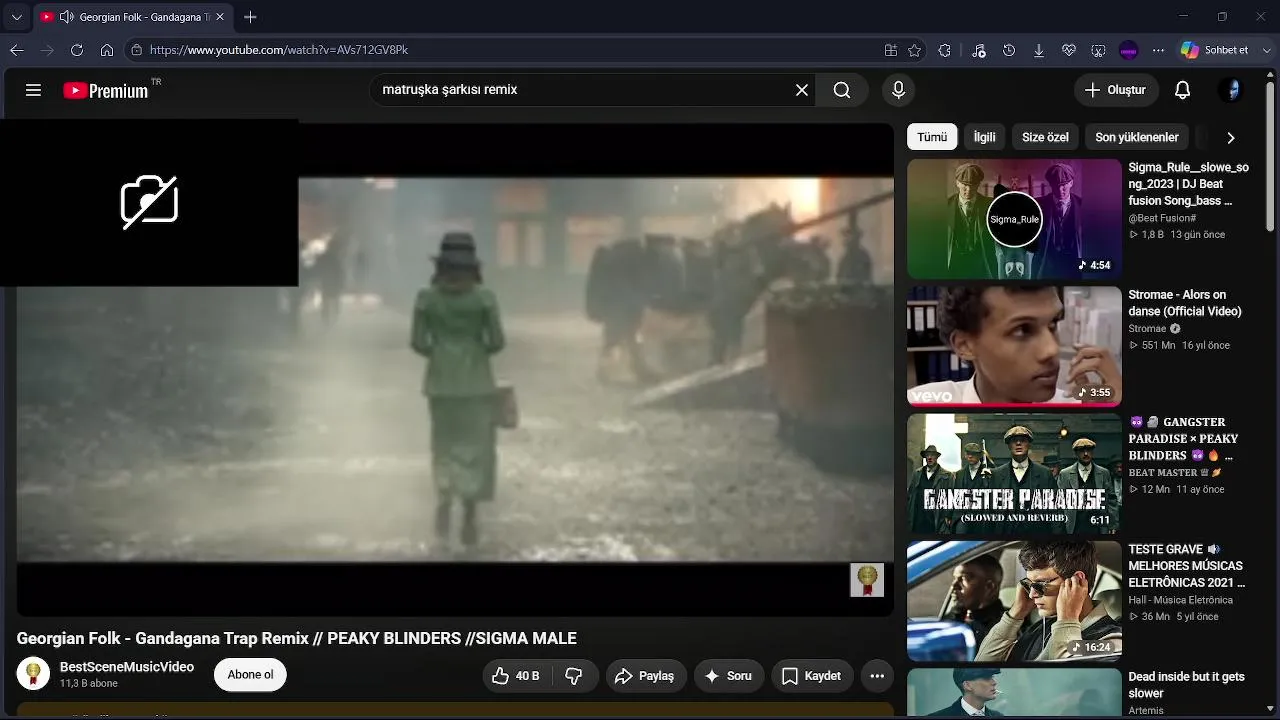The height and width of the screenshot is (720, 1280).
Task: Click the YouTube favicon in the tab
Action: [46, 17]
